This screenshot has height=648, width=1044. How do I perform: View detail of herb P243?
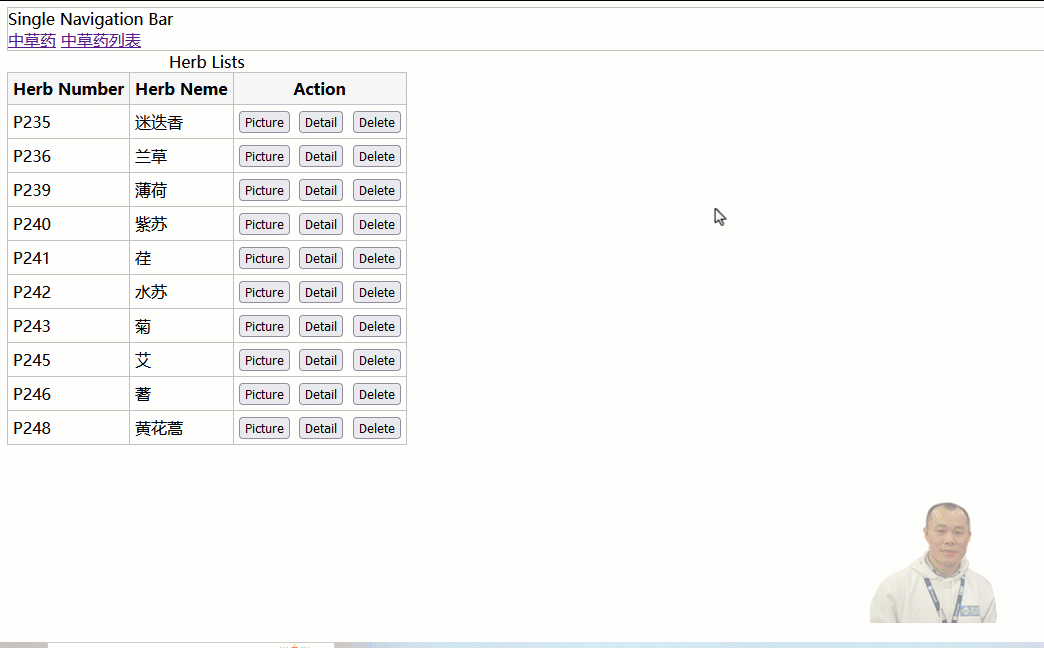point(321,326)
